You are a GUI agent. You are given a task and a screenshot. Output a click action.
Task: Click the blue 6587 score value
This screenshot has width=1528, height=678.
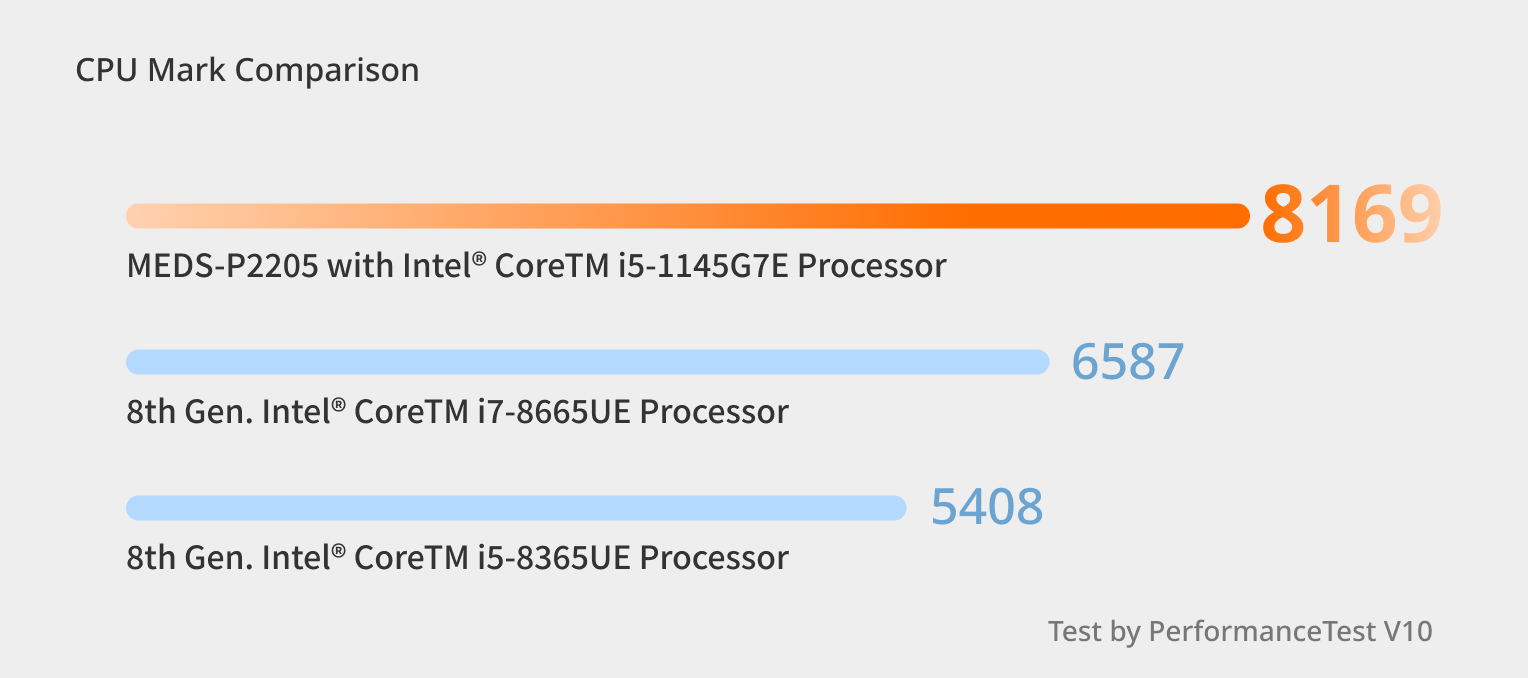click(1128, 361)
